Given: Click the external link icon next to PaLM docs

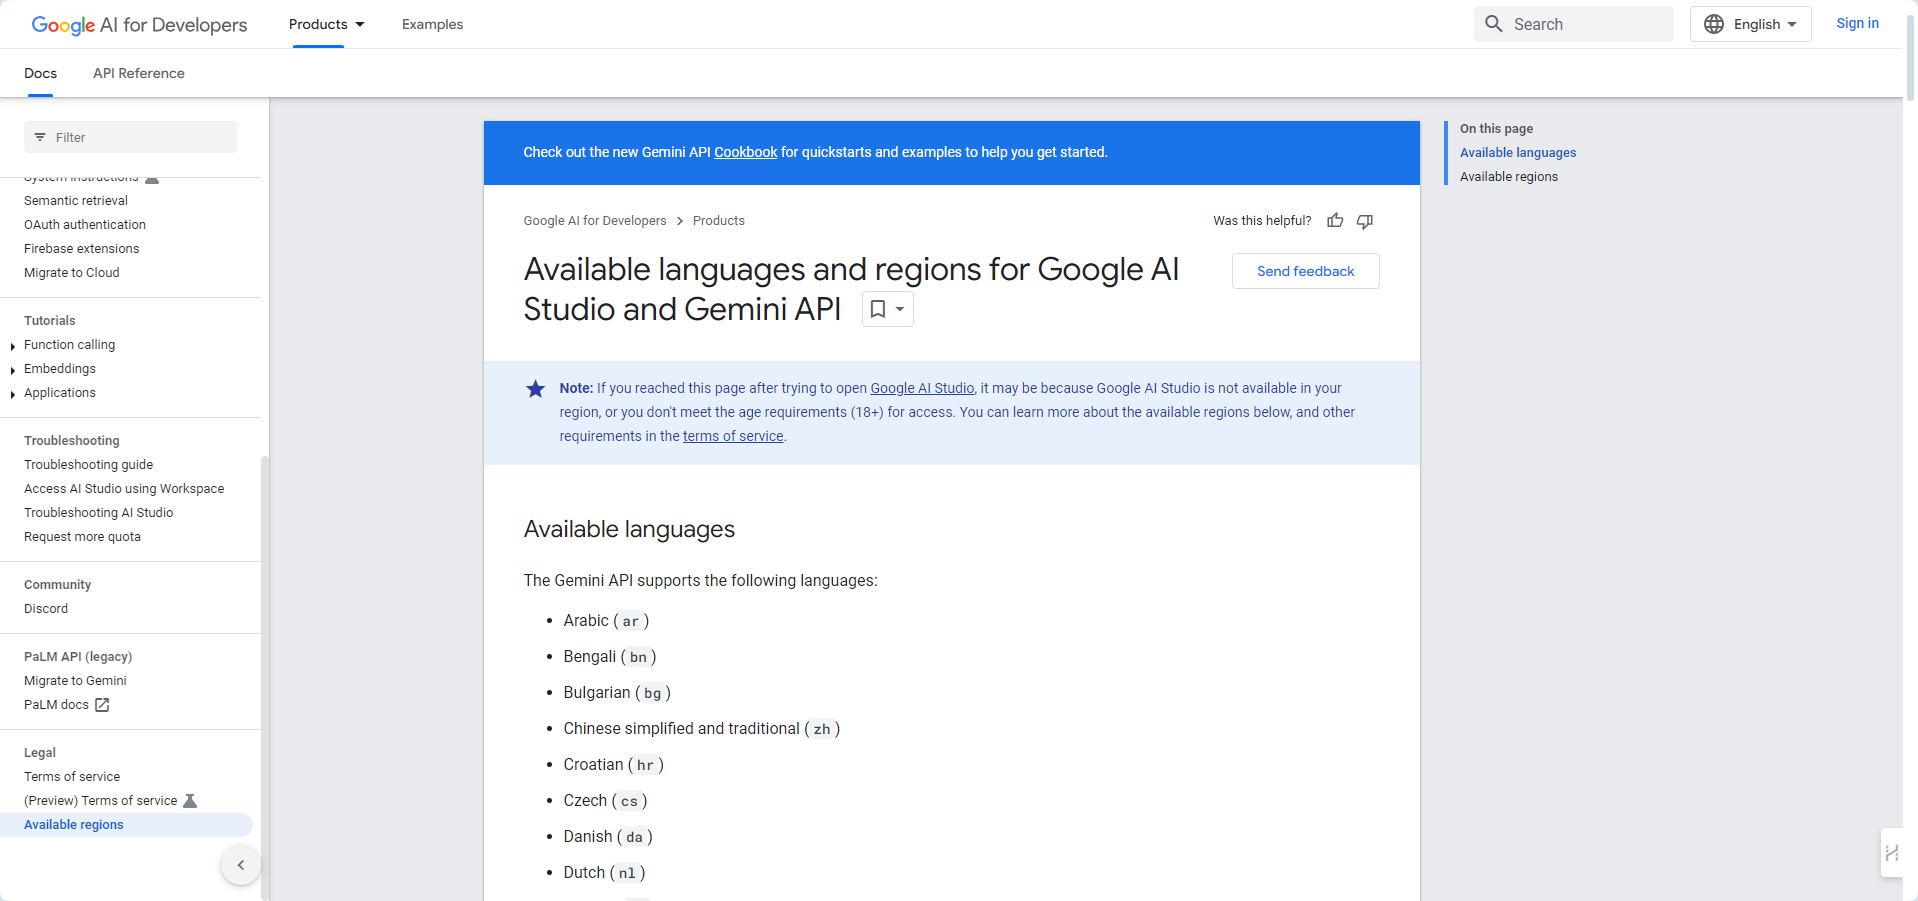Looking at the screenshot, I should click(x=102, y=705).
